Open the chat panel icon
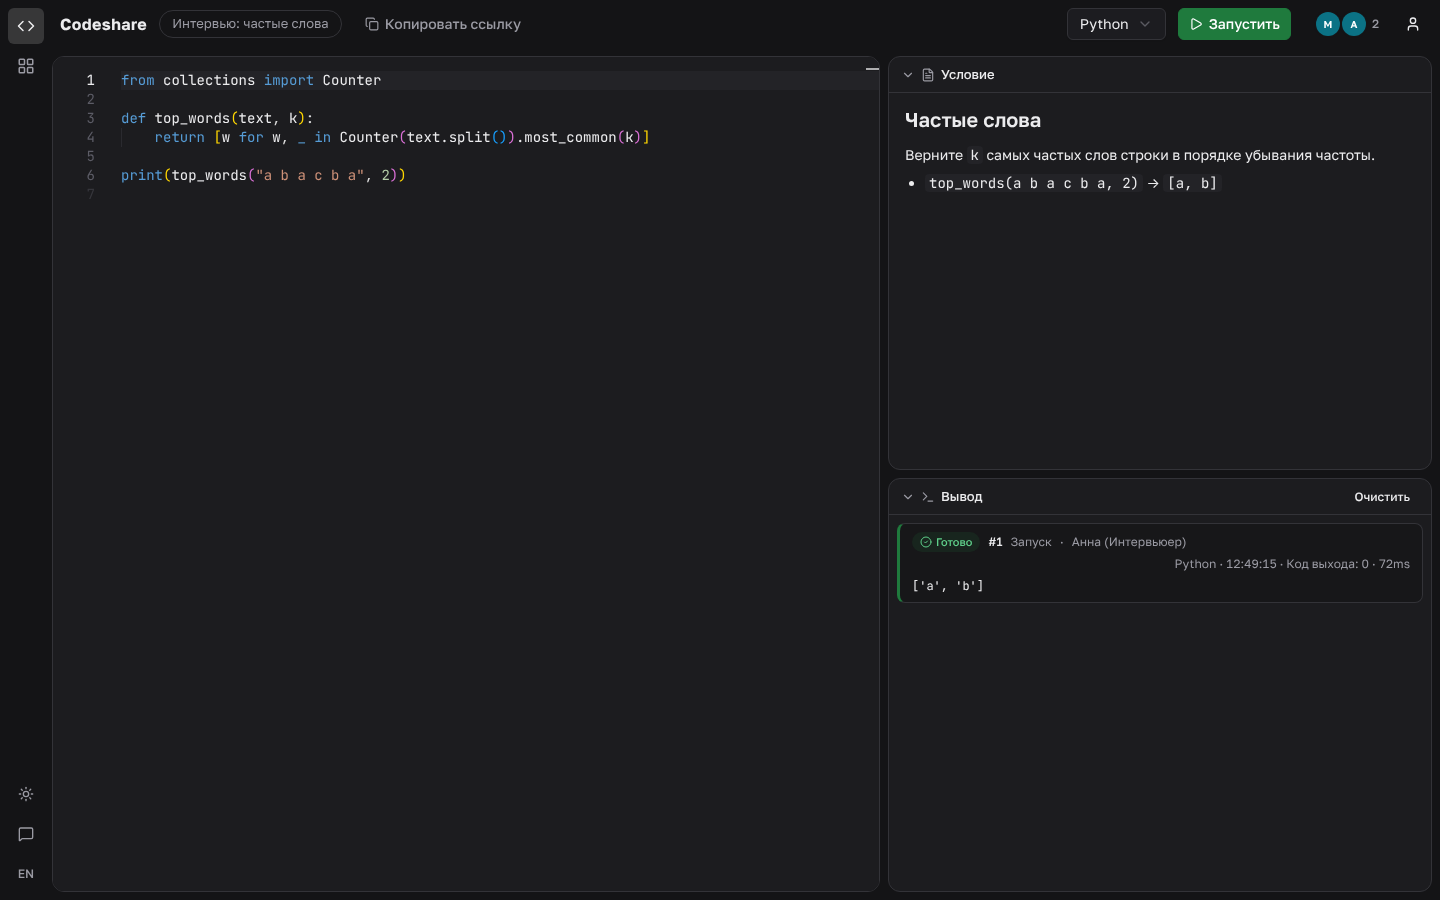This screenshot has height=900, width=1440. pyautogui.click(x=26, y=834)
